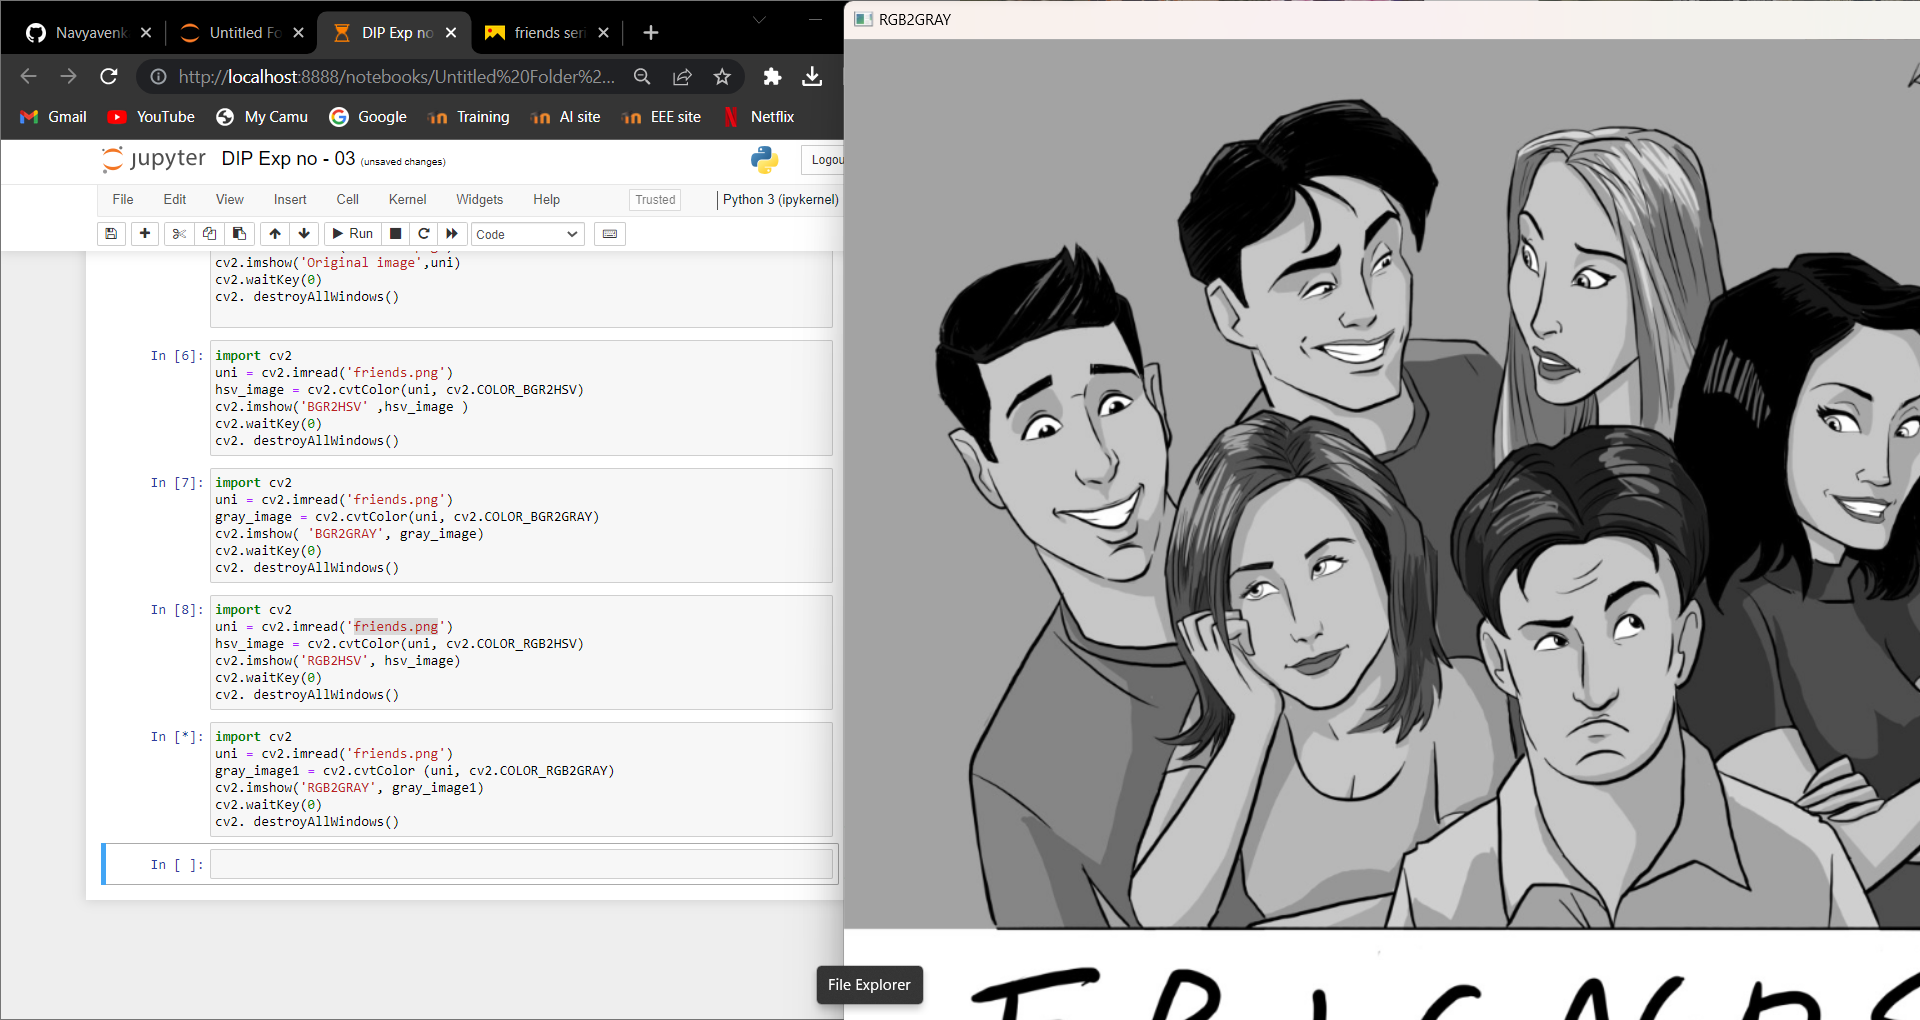Run the selected cell
This screenshot has height=1020, width=1920.
coord(352,234)
